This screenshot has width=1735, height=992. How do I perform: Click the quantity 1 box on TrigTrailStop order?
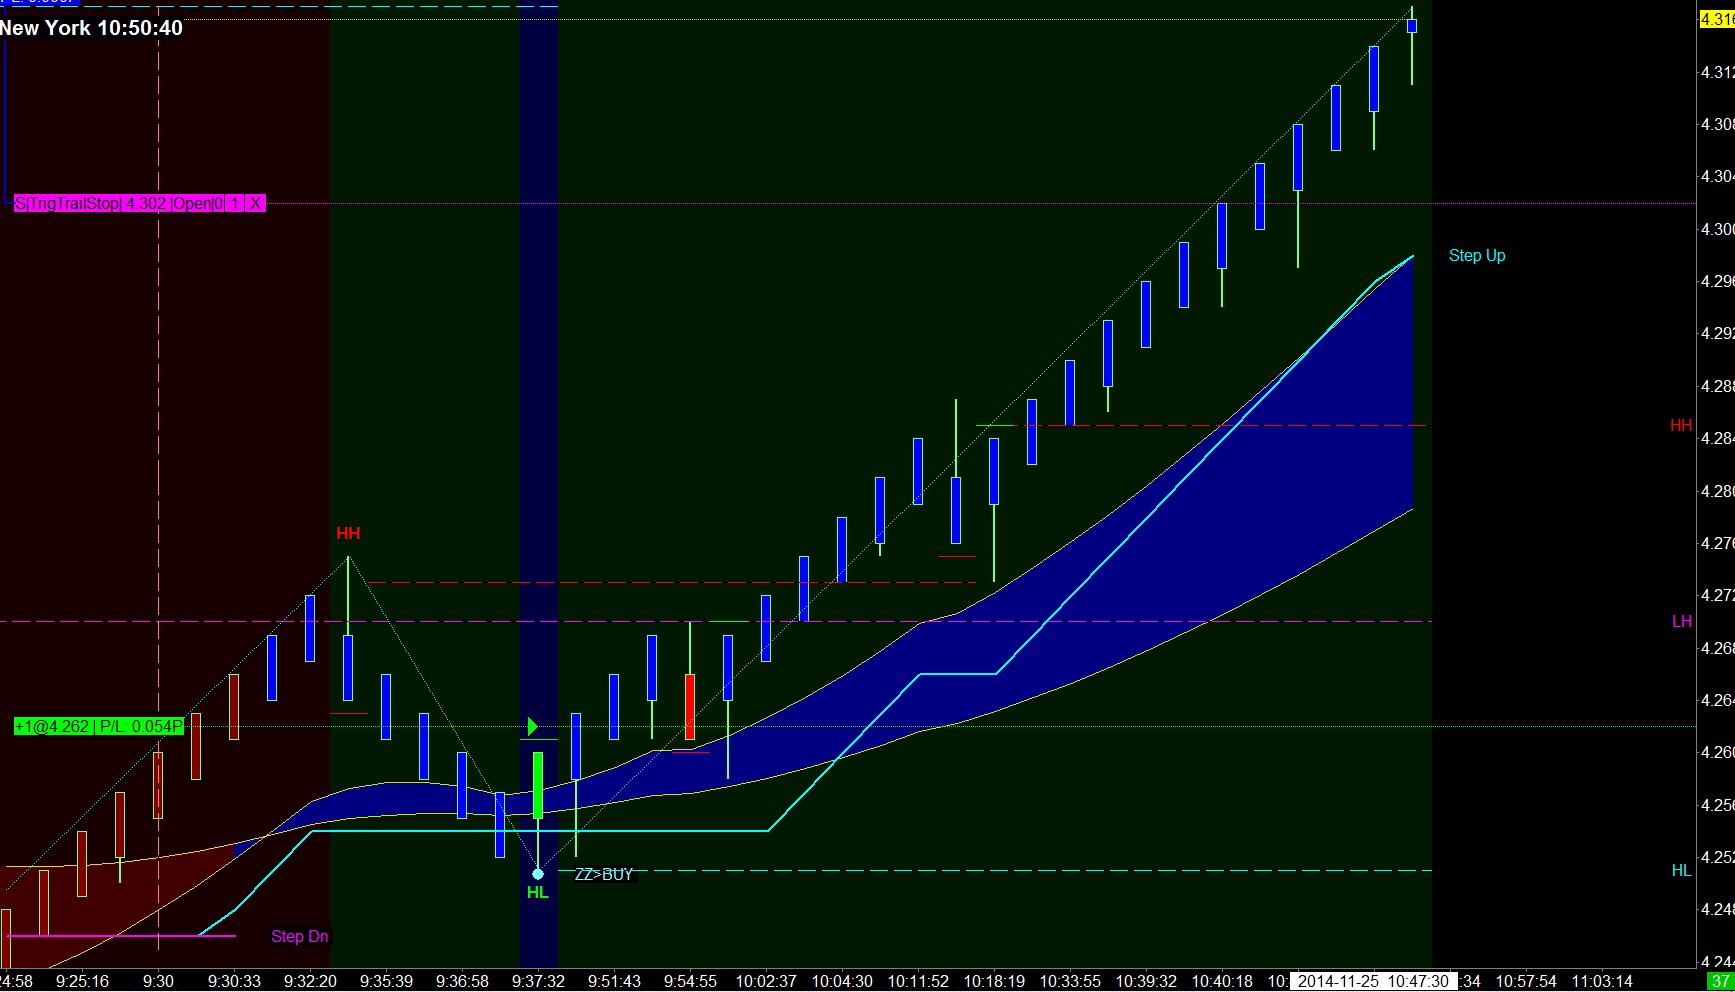[235, 204]
